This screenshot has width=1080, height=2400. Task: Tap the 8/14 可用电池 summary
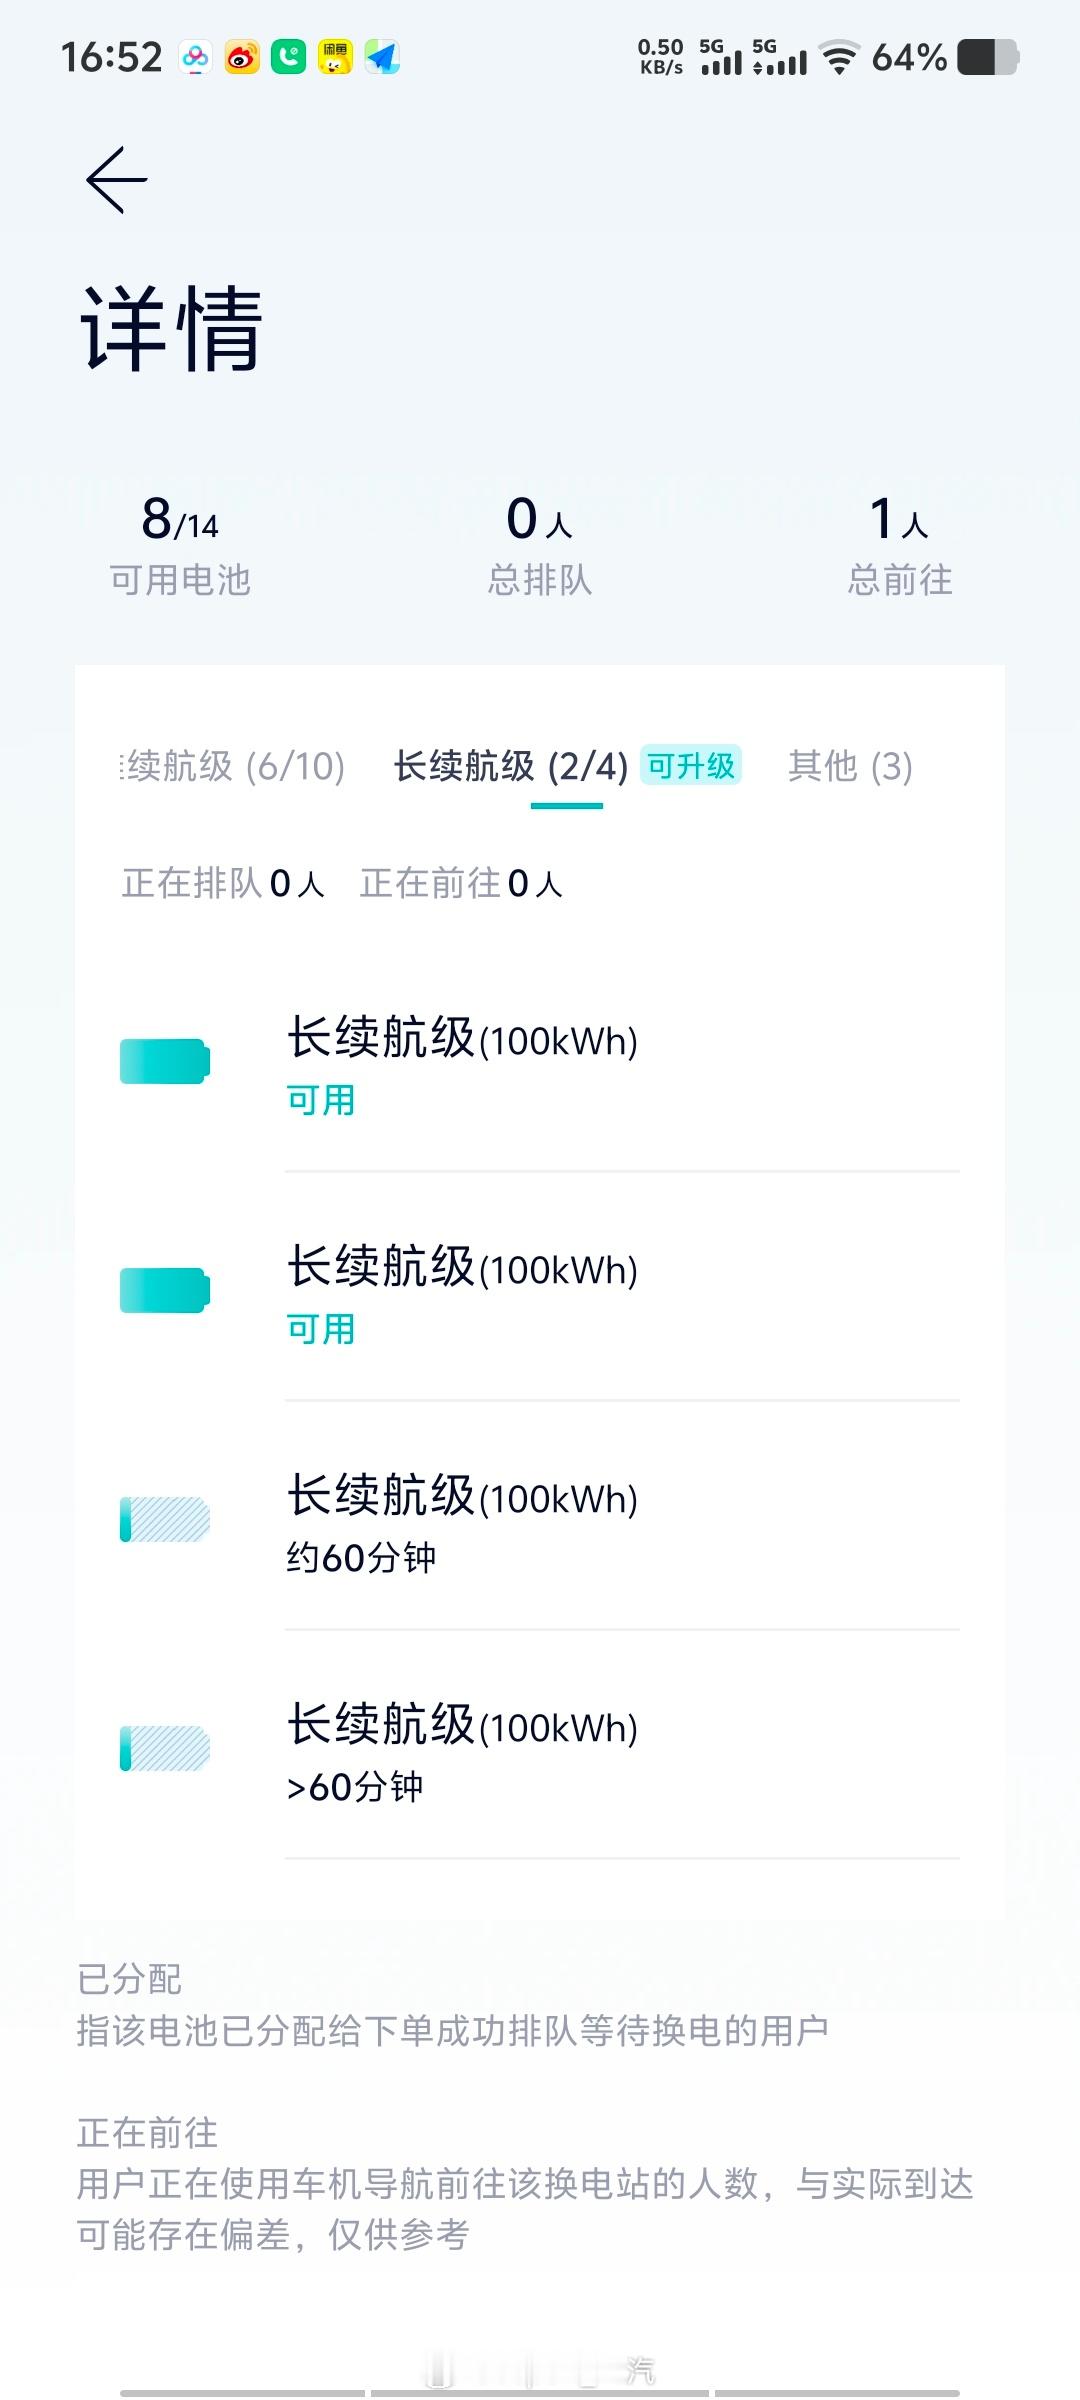(180, 546)
